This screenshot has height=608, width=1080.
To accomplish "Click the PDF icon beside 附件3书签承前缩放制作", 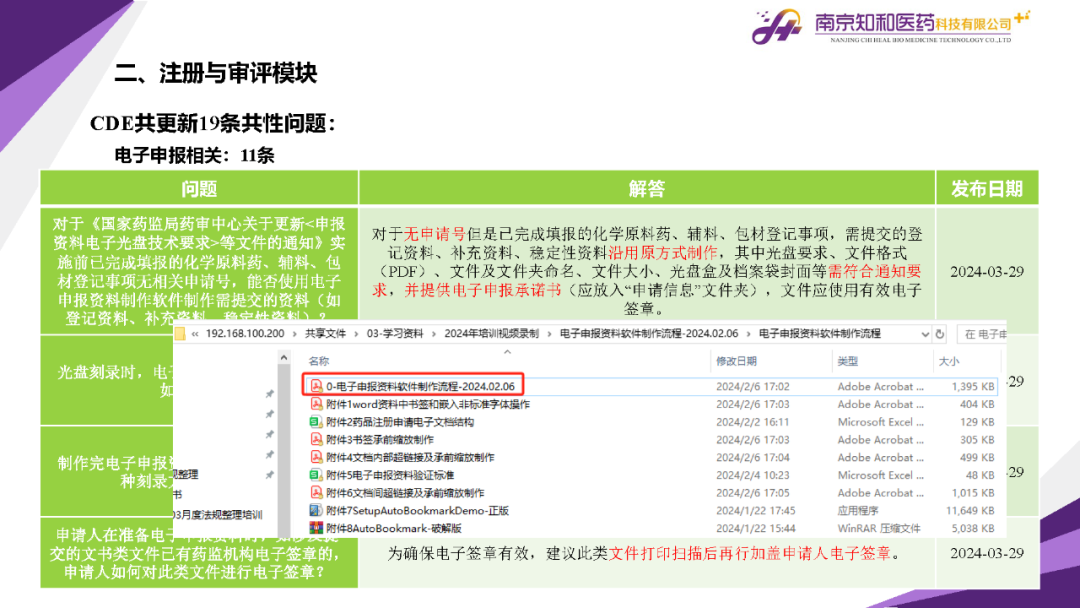I will point(315,440).
